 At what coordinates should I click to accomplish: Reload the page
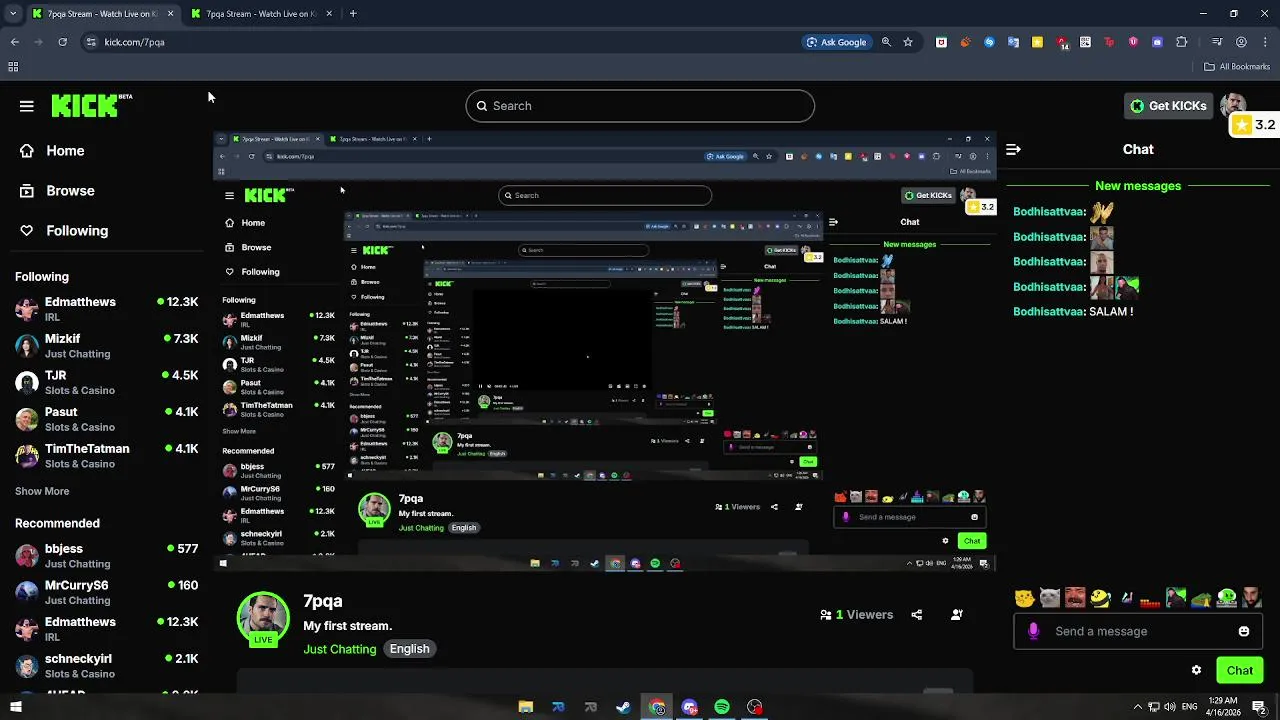click(x=62, y=42)
